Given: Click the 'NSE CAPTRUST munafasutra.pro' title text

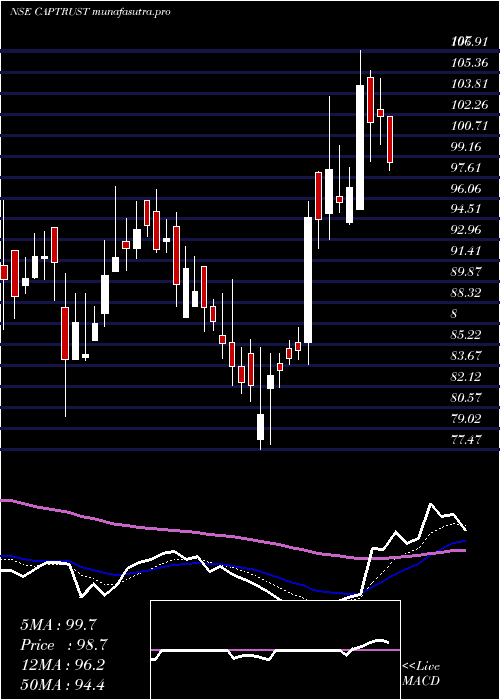Looking at the screenshot, I should click(x=90, y=12).
